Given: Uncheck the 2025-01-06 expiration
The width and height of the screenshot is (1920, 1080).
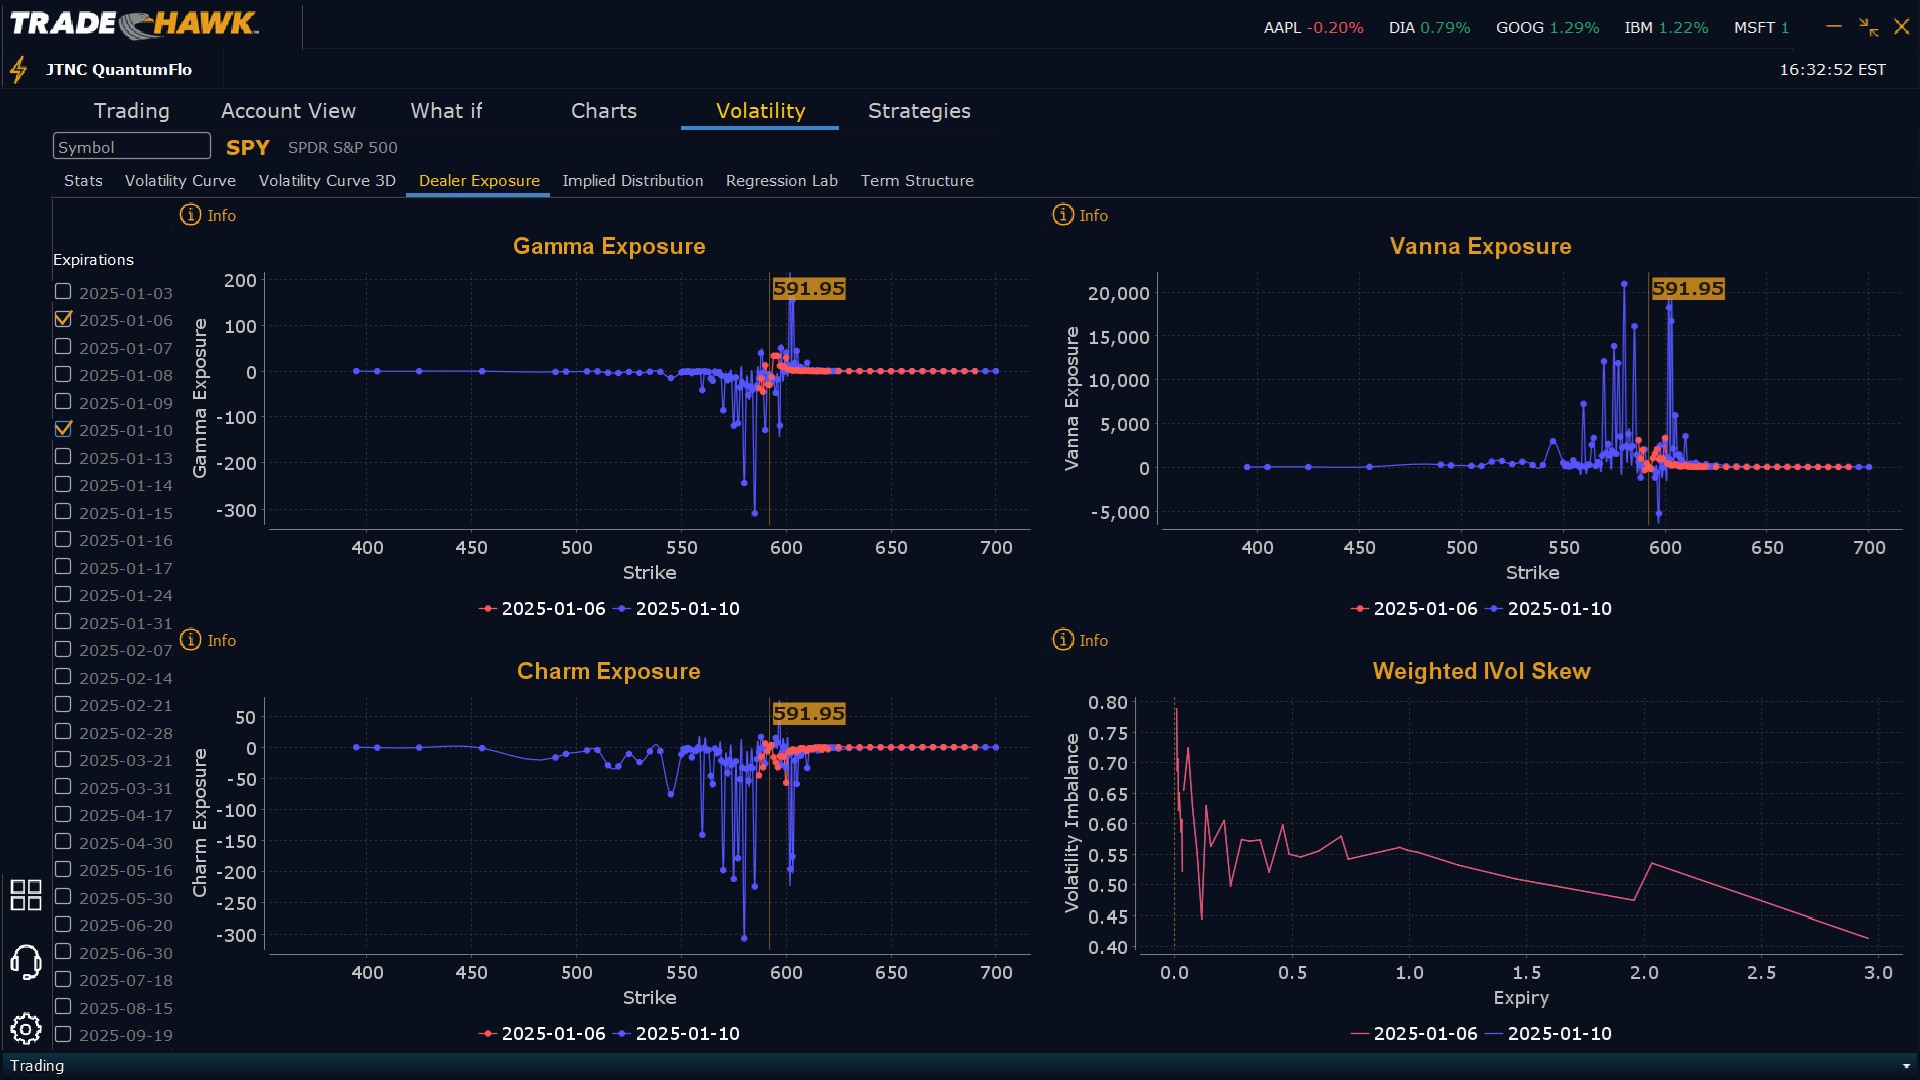Looking at the screenshot, I should click(x=63, y=319).
